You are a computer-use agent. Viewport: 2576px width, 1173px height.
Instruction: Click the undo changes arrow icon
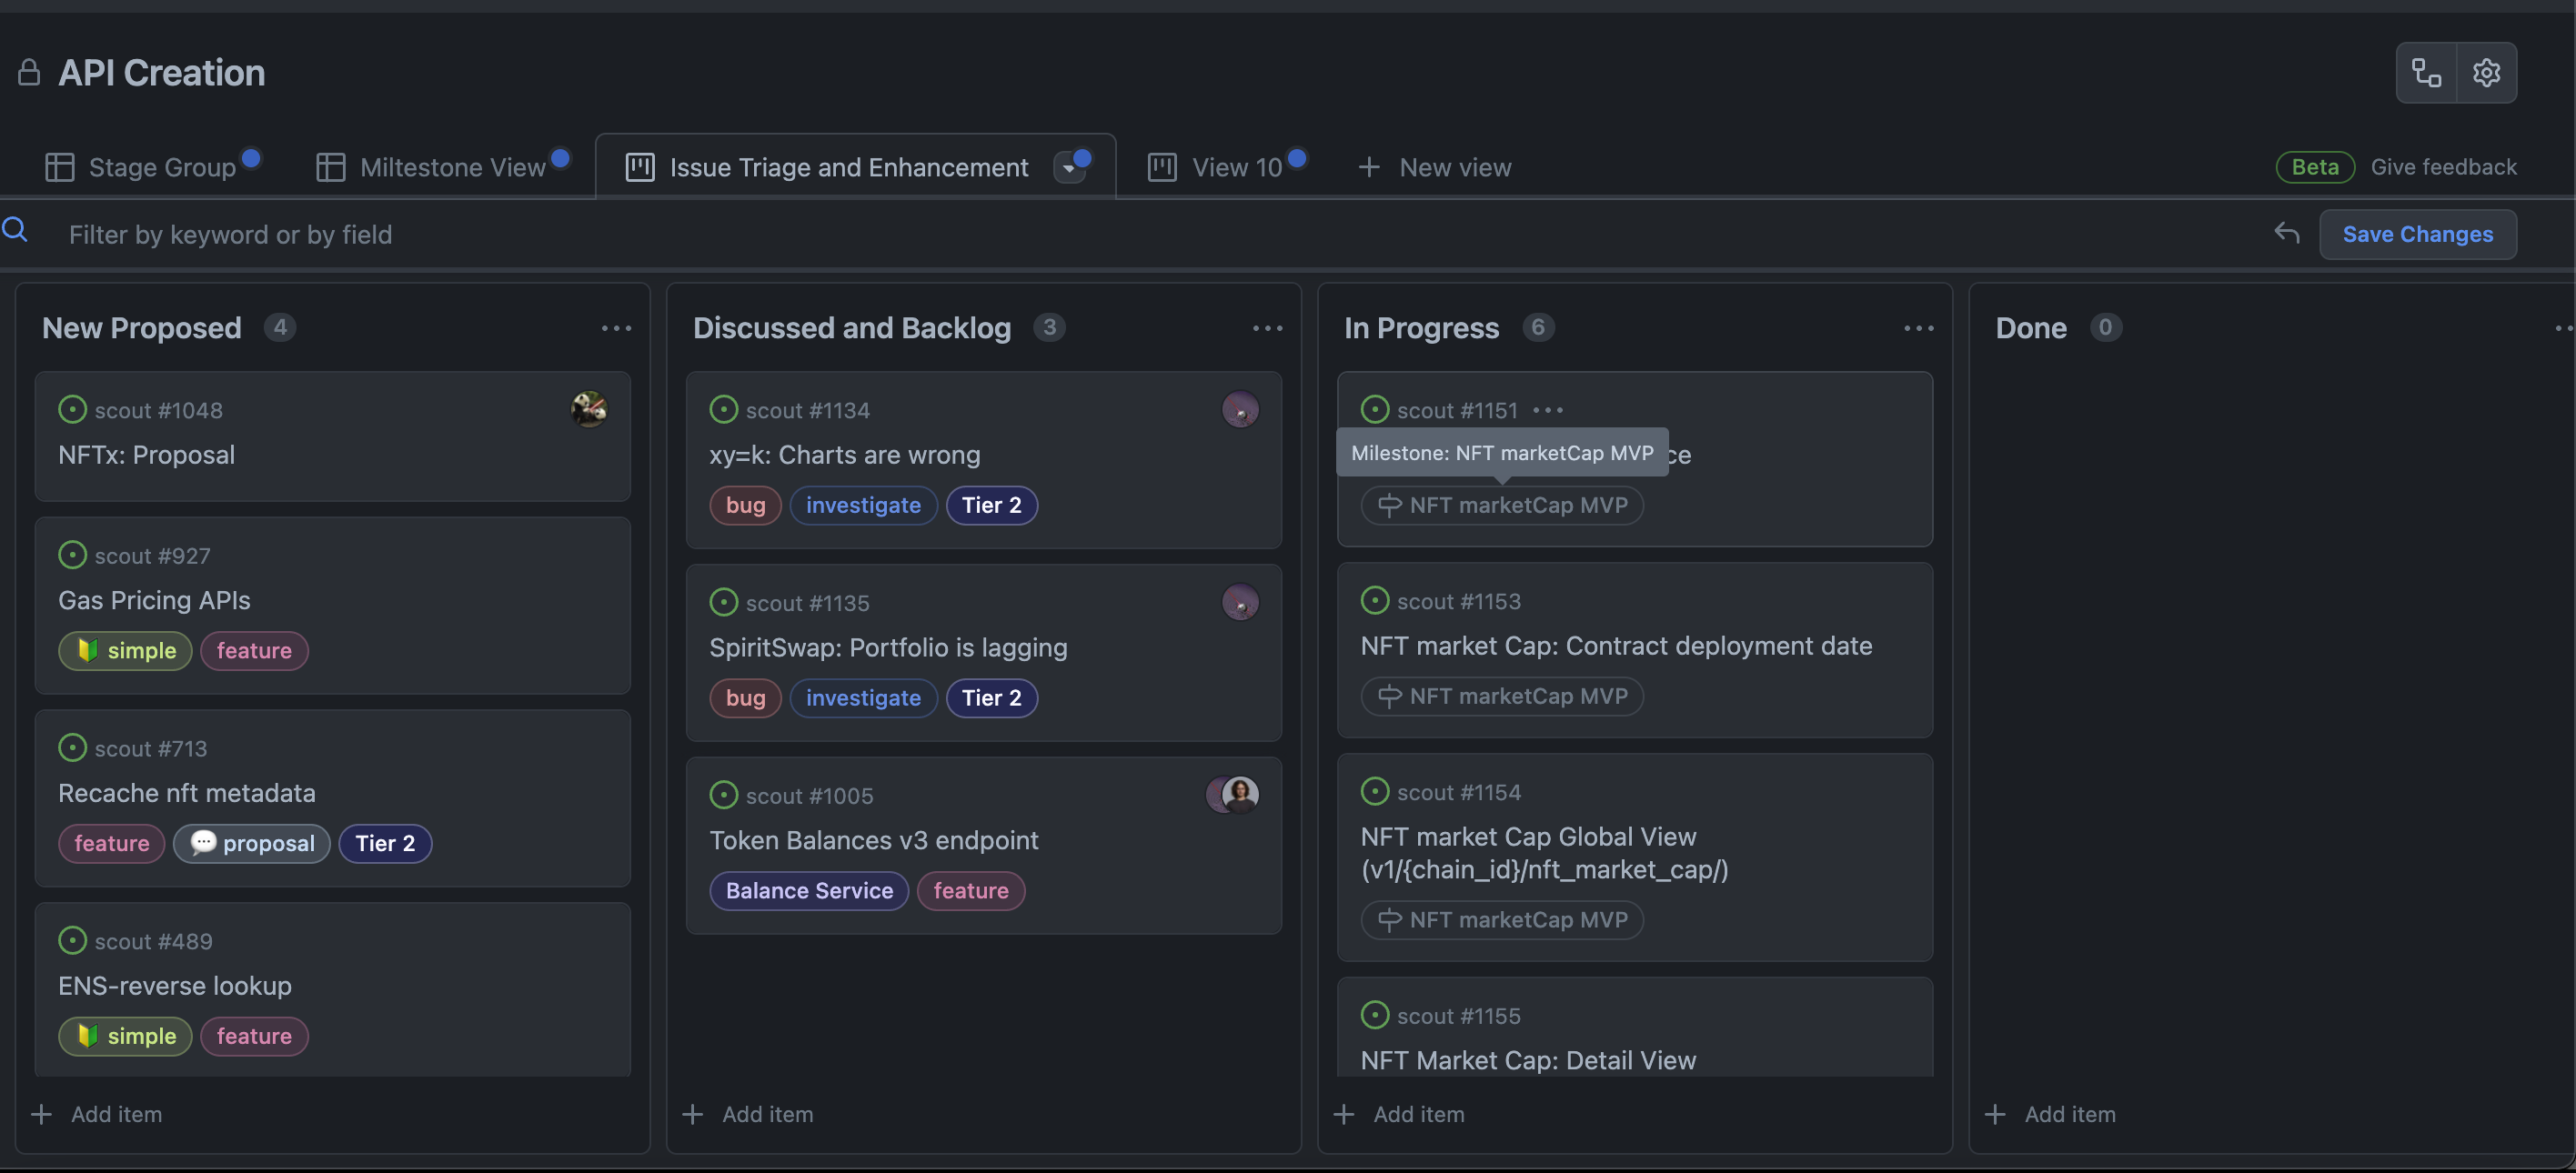tap(2286, 233)
